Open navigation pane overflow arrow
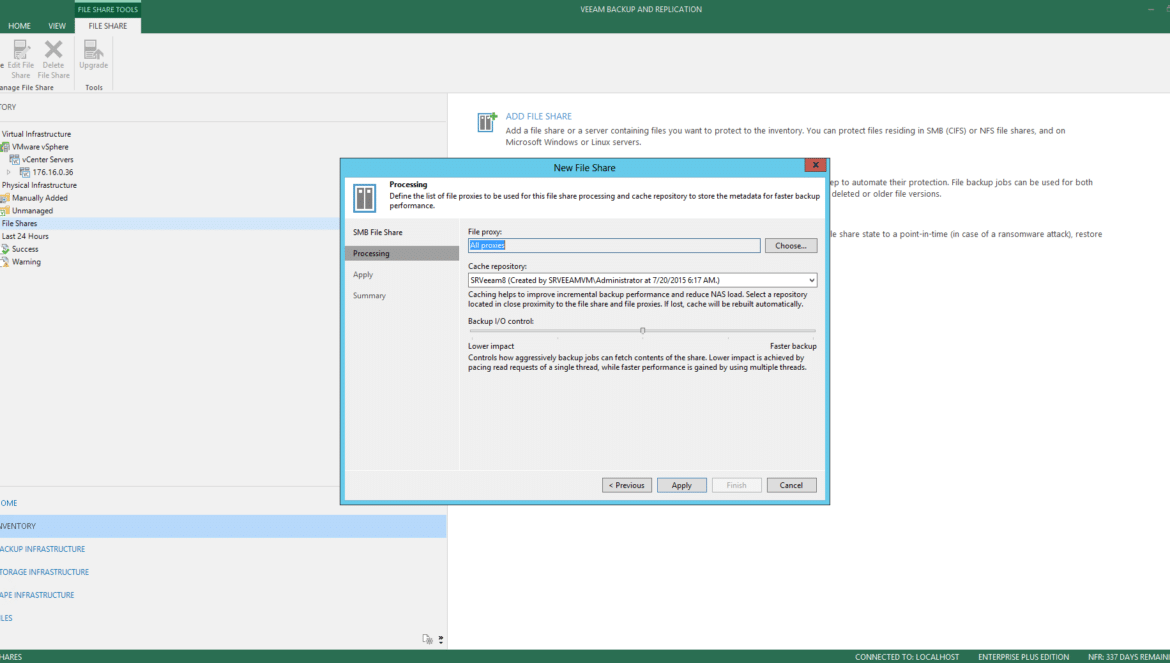 [x=441, y=639]
